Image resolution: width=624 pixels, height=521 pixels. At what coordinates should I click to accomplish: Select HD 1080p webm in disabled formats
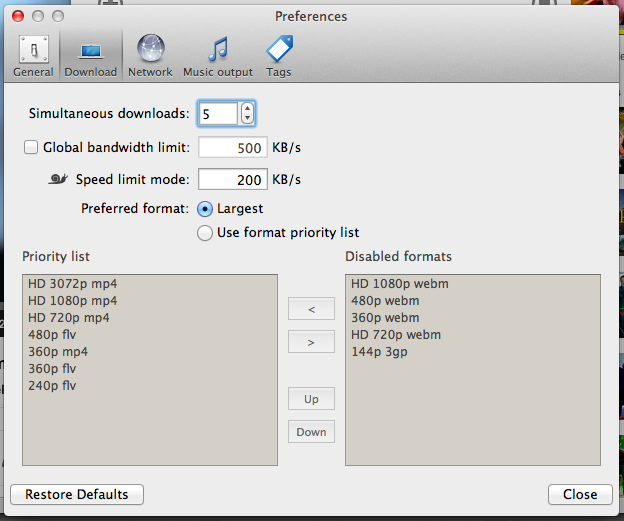tap(473, 284)
